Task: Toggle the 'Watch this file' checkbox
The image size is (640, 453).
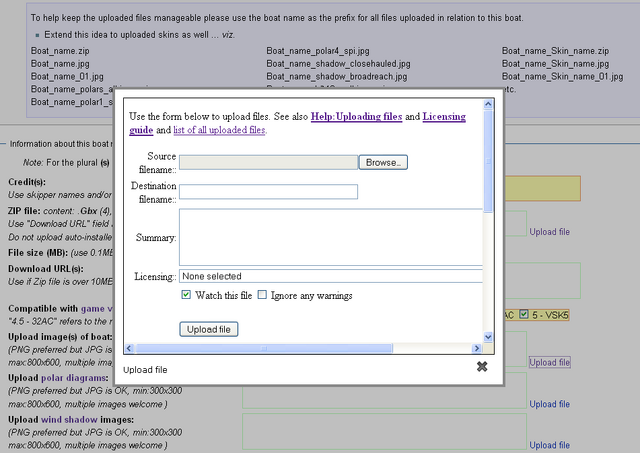Action: pos(186,295)
